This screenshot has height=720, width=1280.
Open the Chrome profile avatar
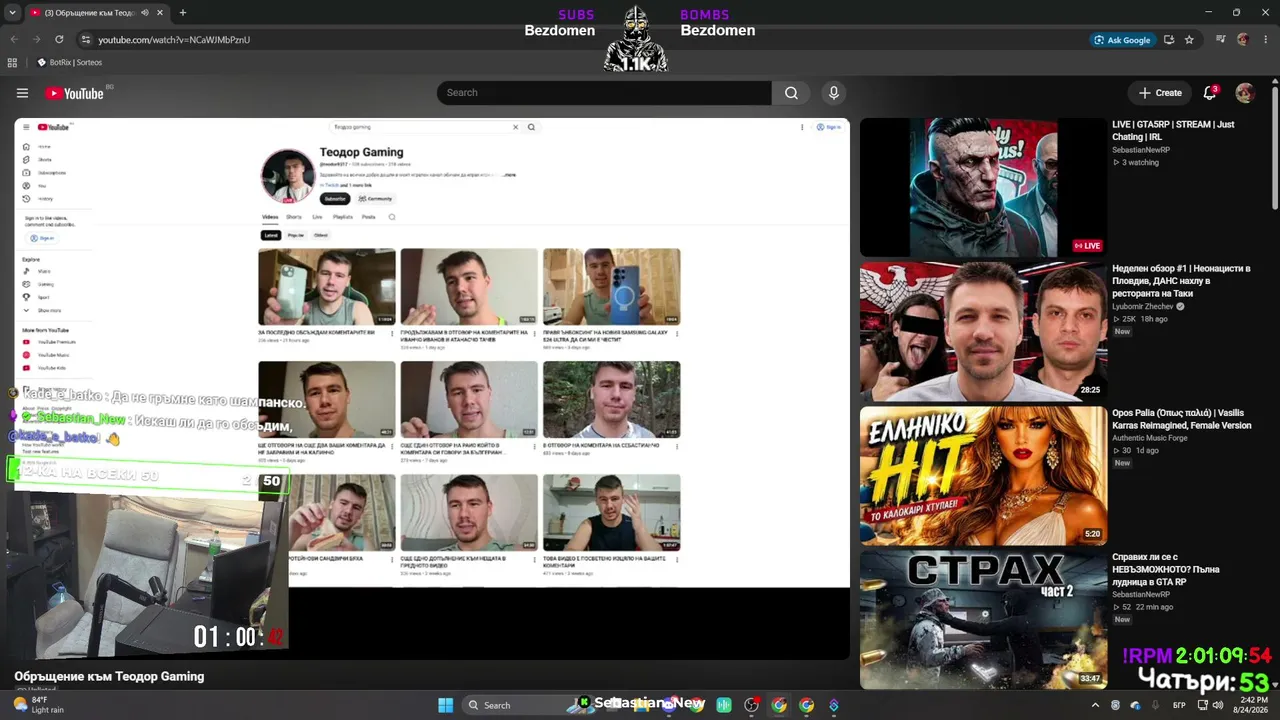click(1243, 40)
